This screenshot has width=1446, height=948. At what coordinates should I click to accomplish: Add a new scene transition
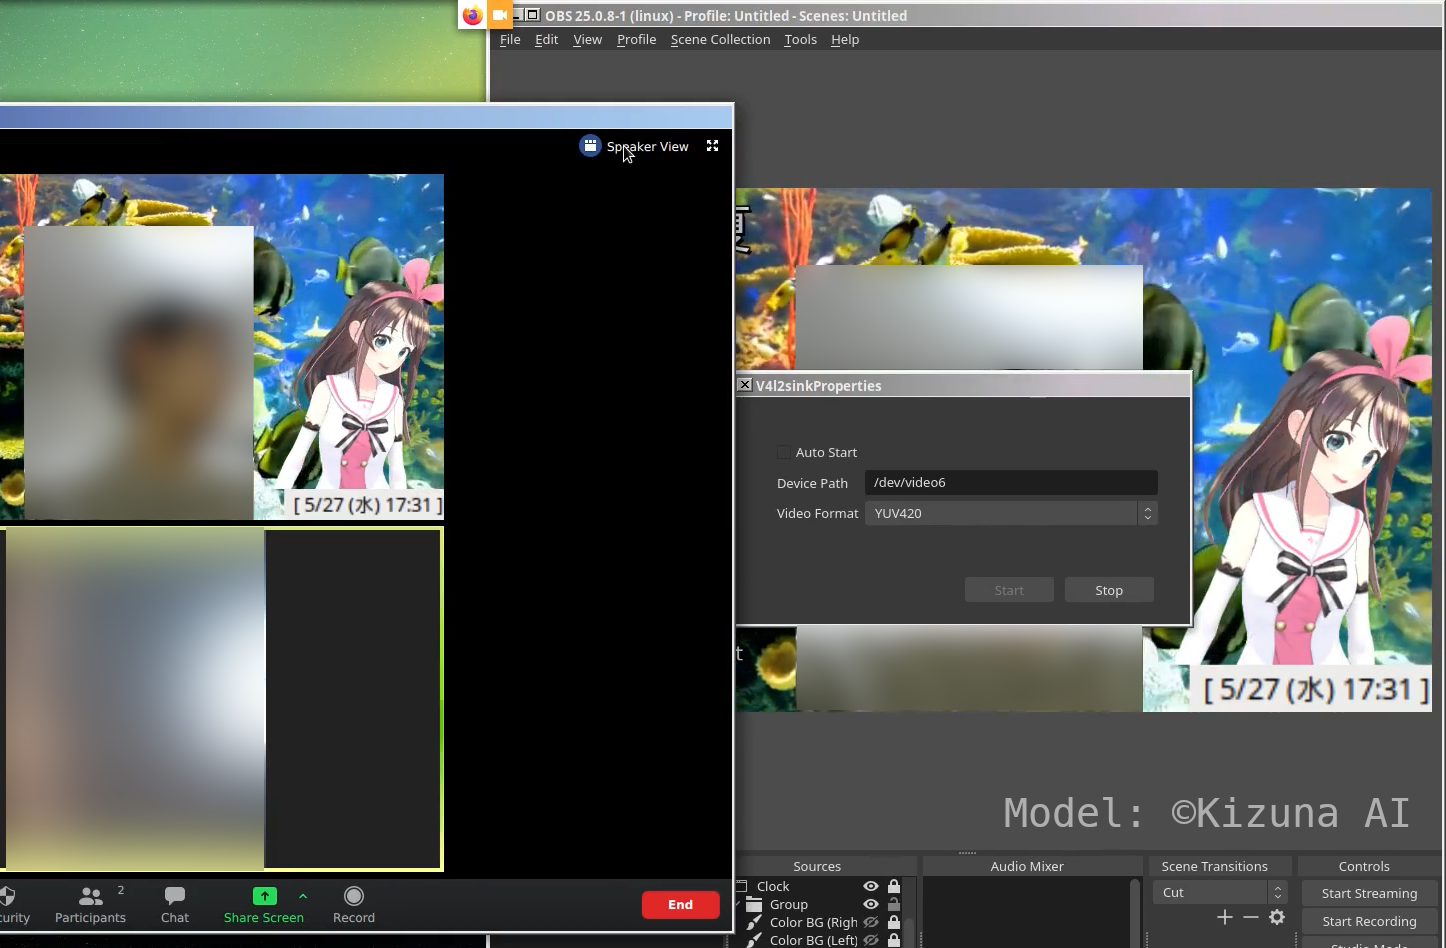[x=1224, y=917]
